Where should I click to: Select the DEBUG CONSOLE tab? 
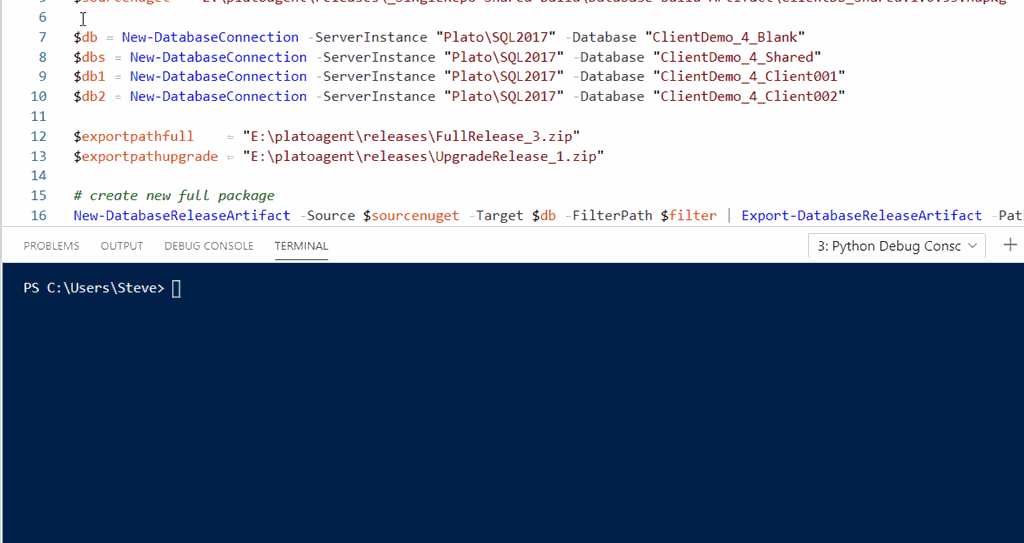click(209, 246)
